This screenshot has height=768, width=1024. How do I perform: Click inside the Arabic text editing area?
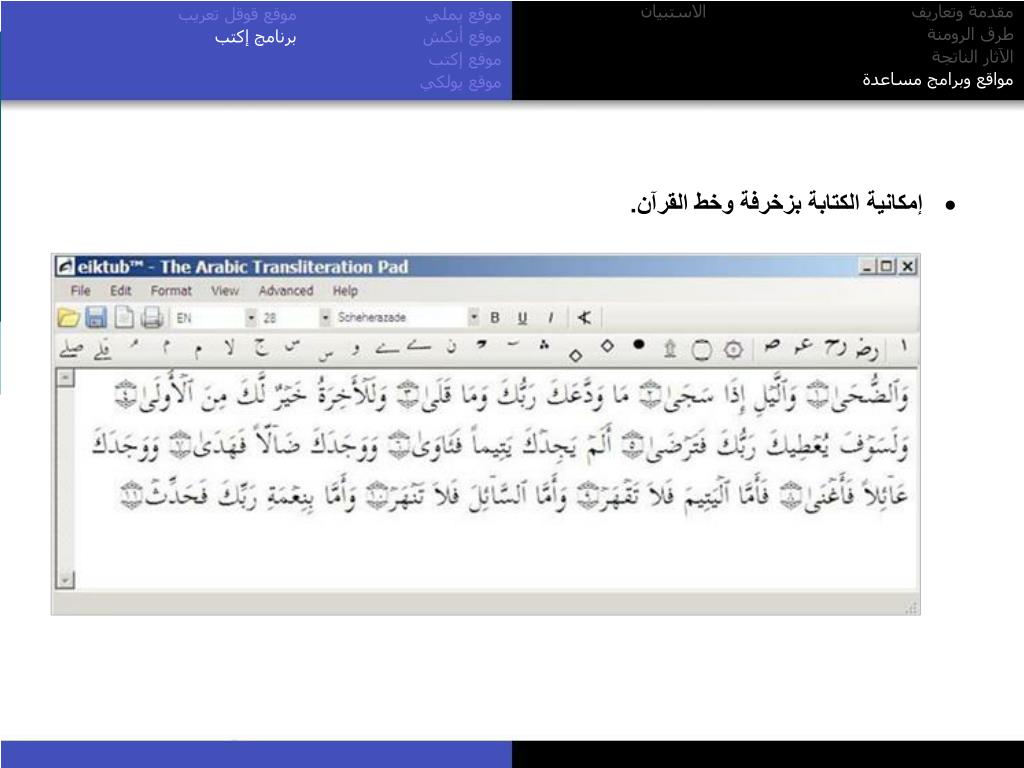tap(496, 479)
